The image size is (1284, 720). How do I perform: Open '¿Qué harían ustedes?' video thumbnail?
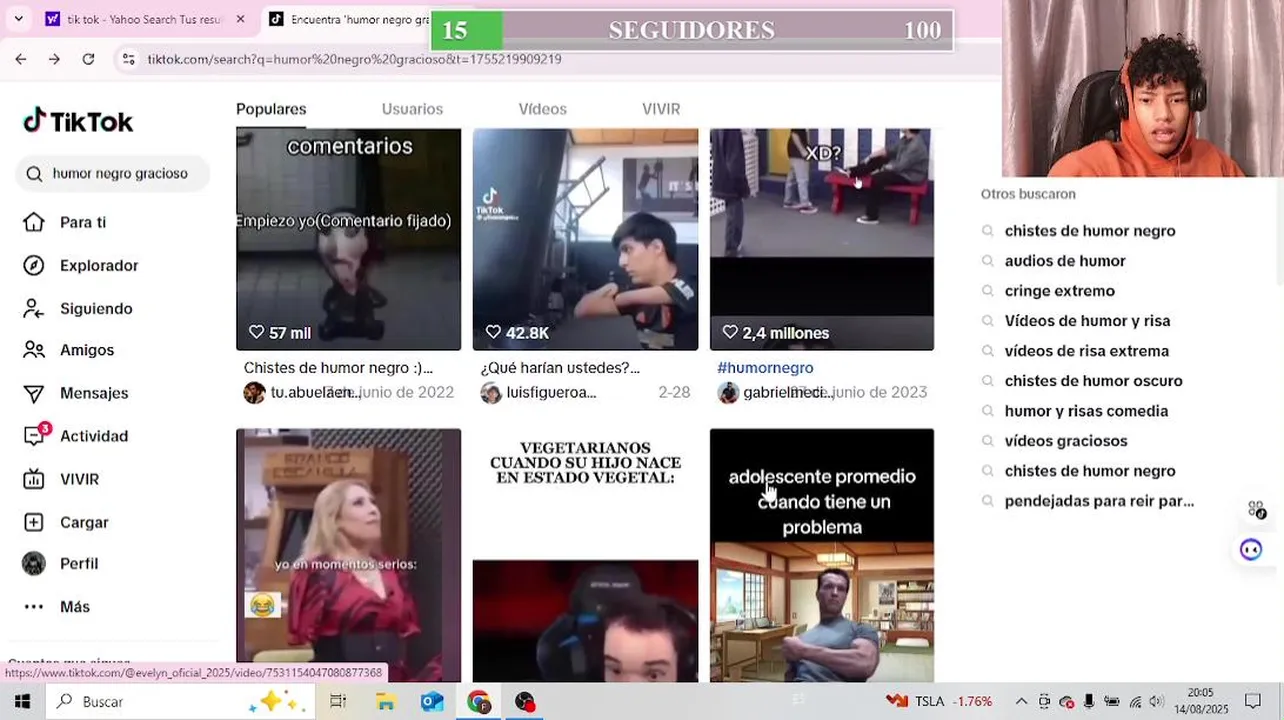point(585,239)
